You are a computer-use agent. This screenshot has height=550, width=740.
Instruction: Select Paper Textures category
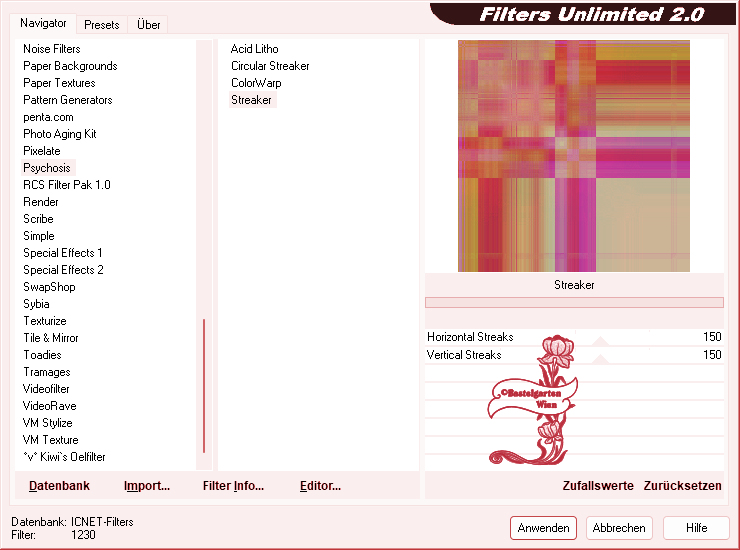[x=59, y=83]
